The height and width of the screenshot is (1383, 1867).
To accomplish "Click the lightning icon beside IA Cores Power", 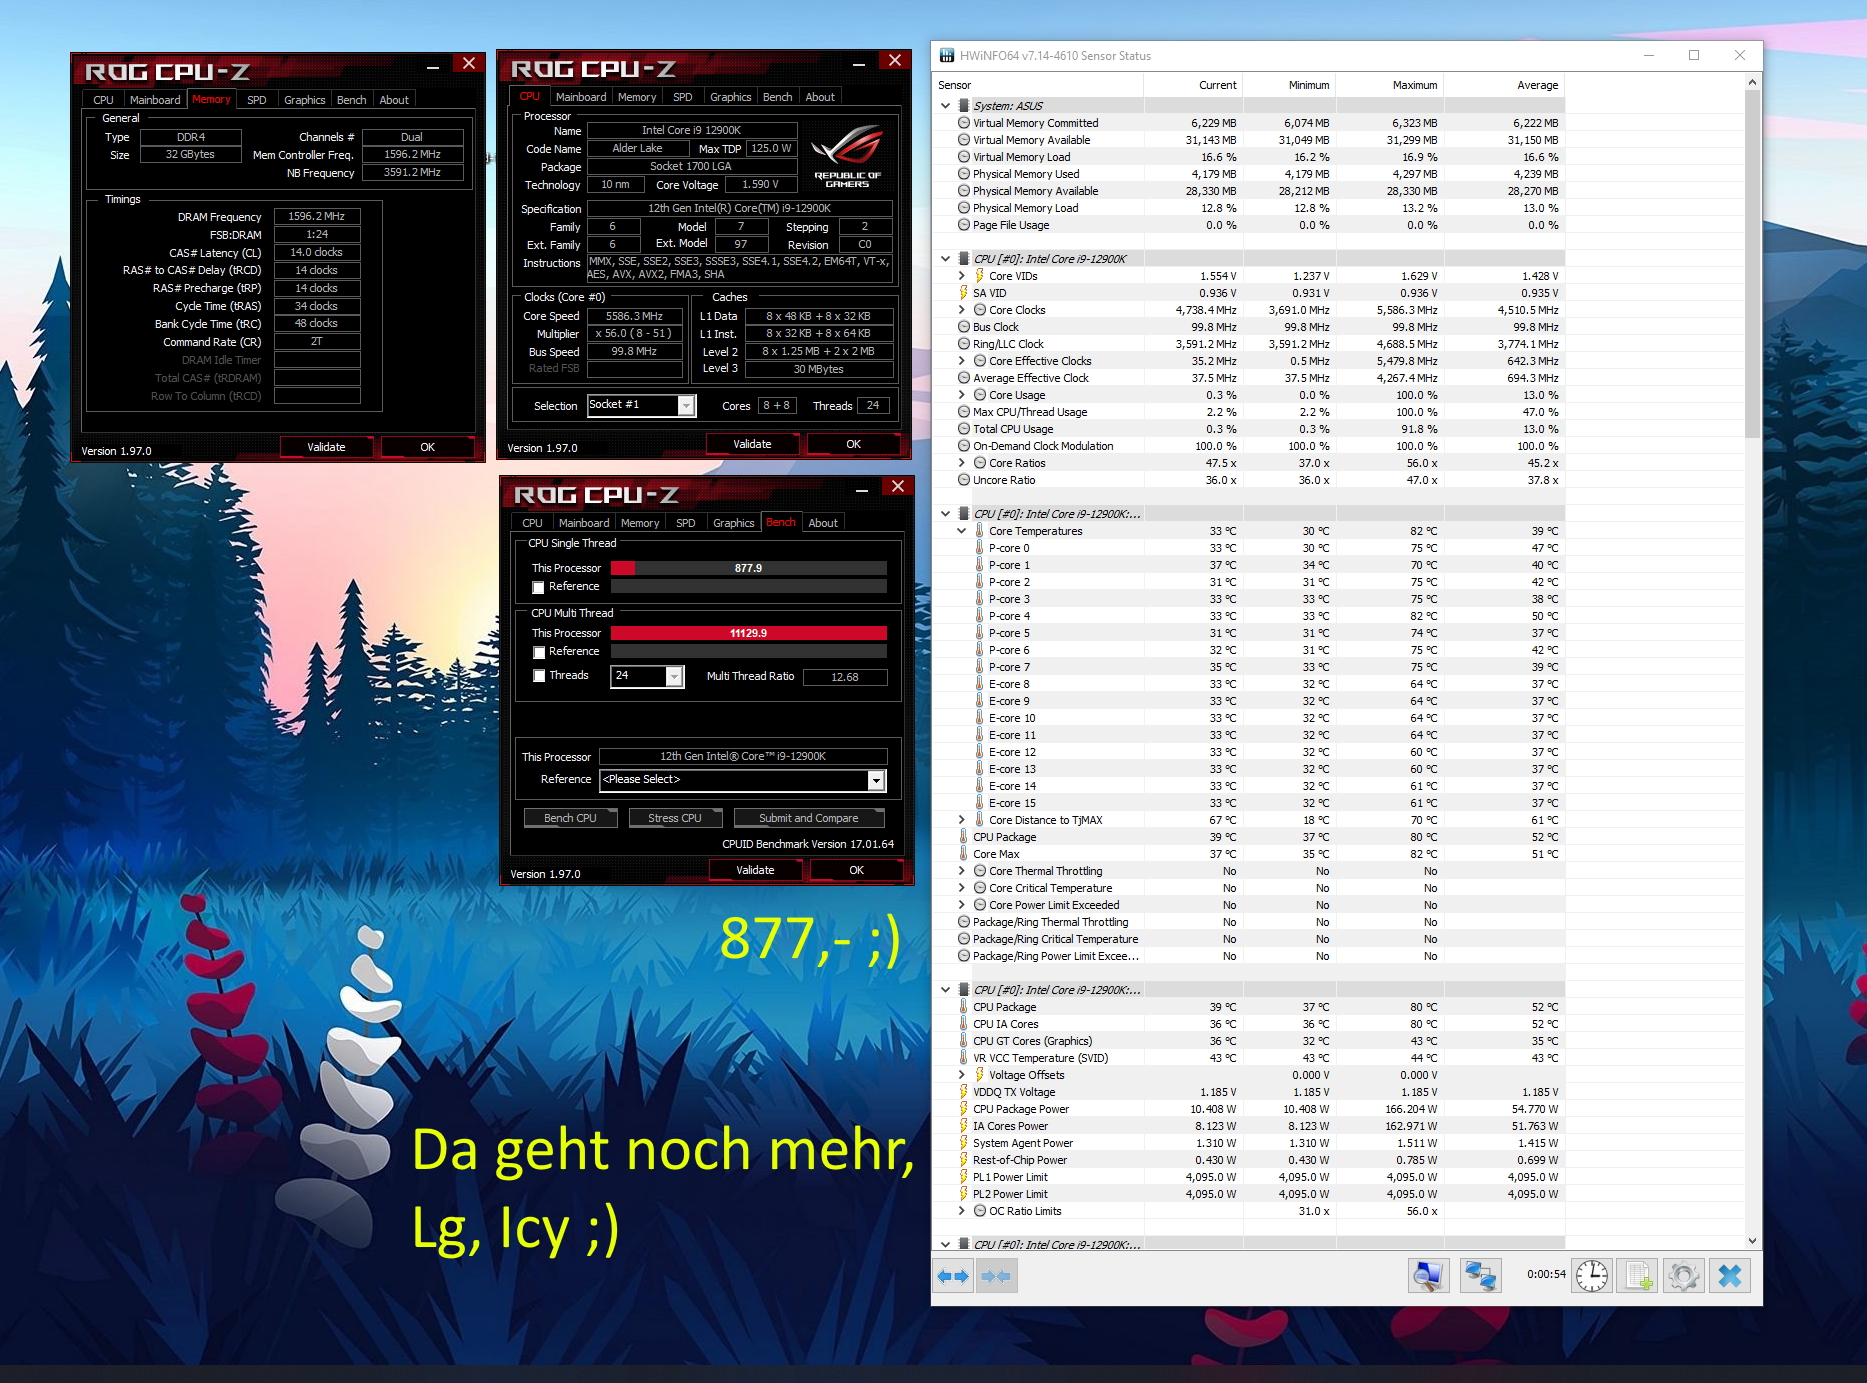I will [x=963, y=1126].
